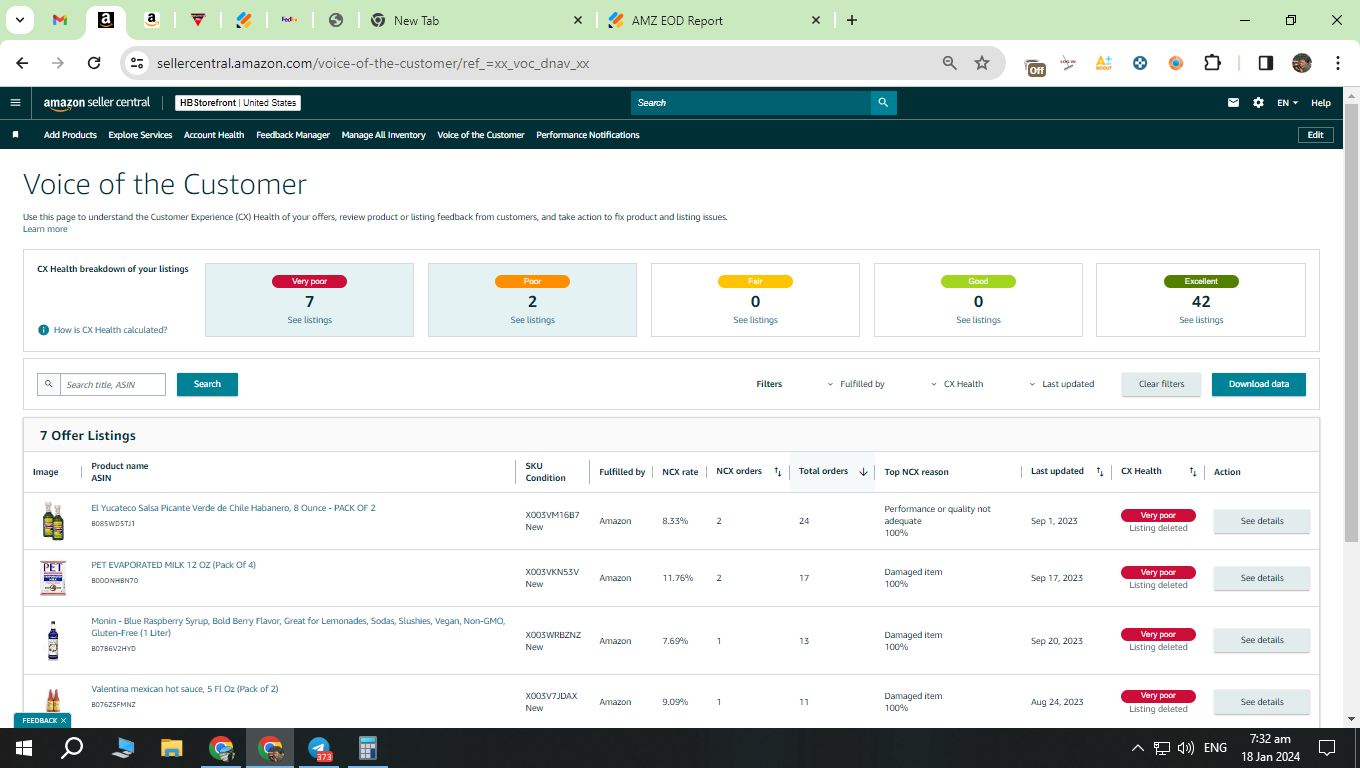See details for Monin Blue Raspberry Syrup

(x=1262, y=640)
